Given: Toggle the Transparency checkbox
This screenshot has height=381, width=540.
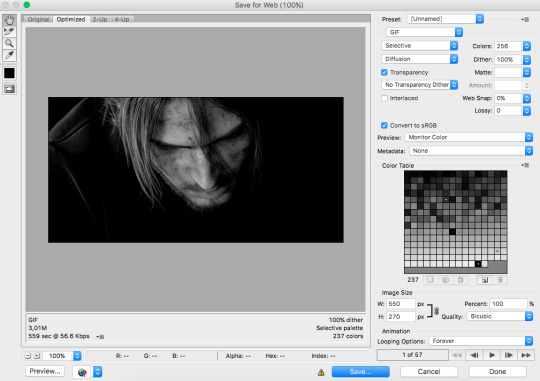Looking at the screenshot, I should (384, 72).
